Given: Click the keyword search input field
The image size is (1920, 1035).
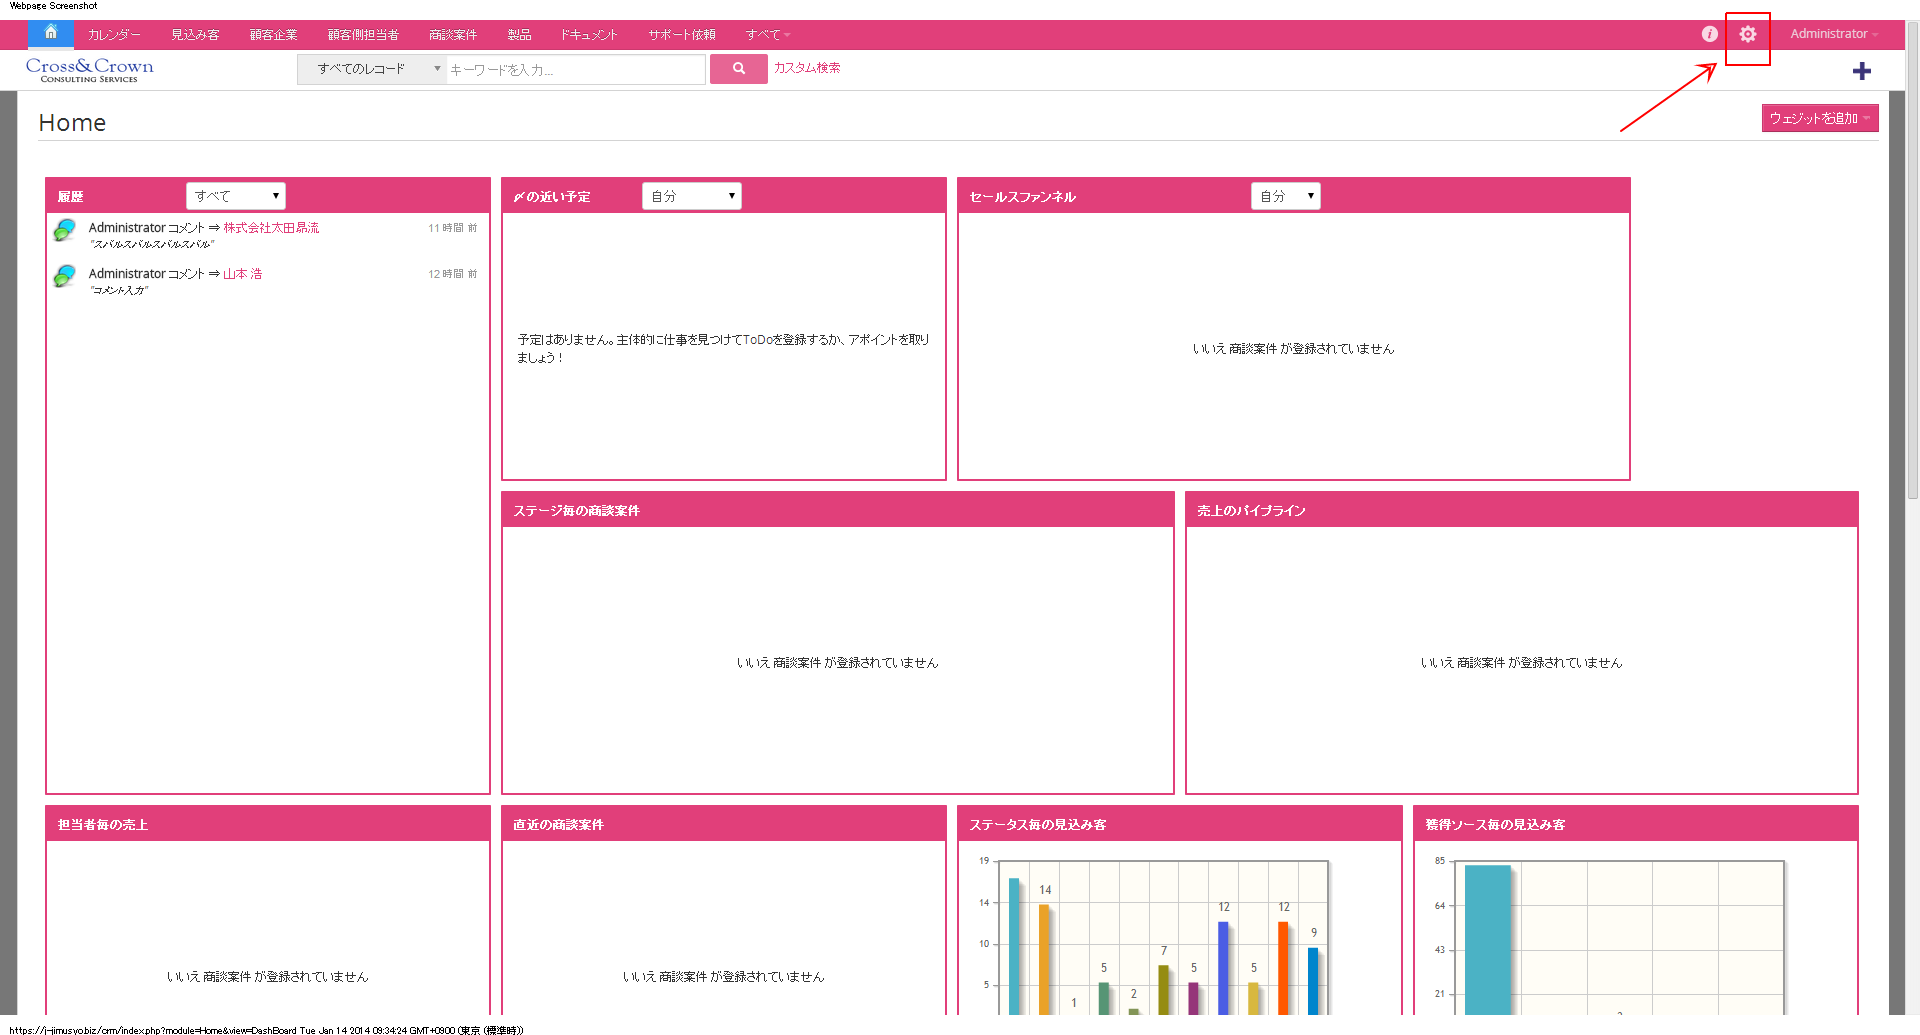Looking at the screenshot, I should click(x=575, y=70).
